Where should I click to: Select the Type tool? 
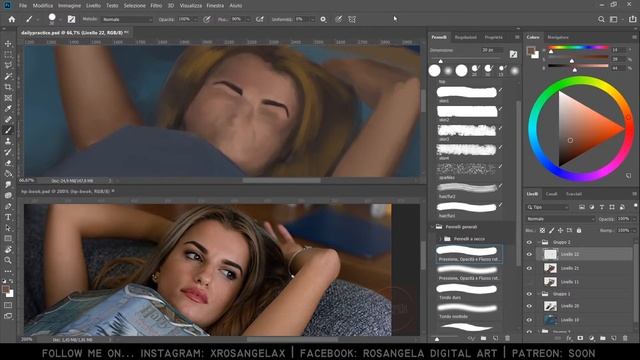(x=8, y=217)
